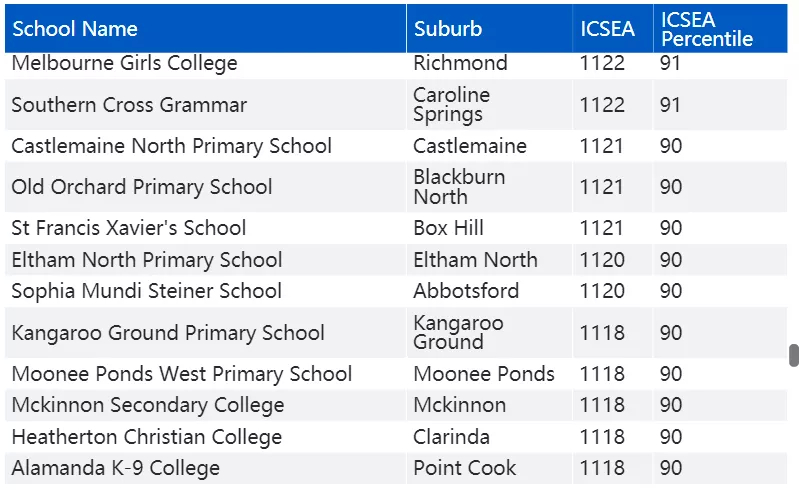Select Old Orchard Primary School cell
The width and height of the screenshot is (799, 490).
(x=205, y=187)
